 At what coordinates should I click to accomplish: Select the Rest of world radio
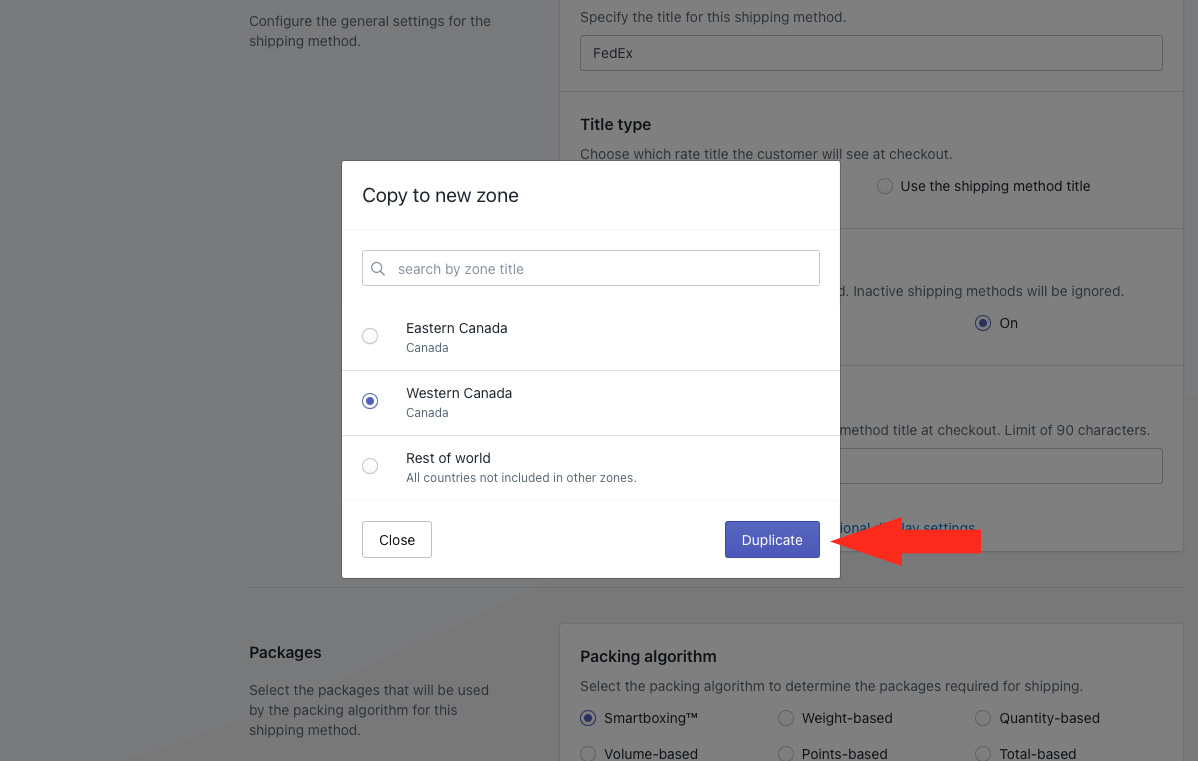(x=370, y=466)
